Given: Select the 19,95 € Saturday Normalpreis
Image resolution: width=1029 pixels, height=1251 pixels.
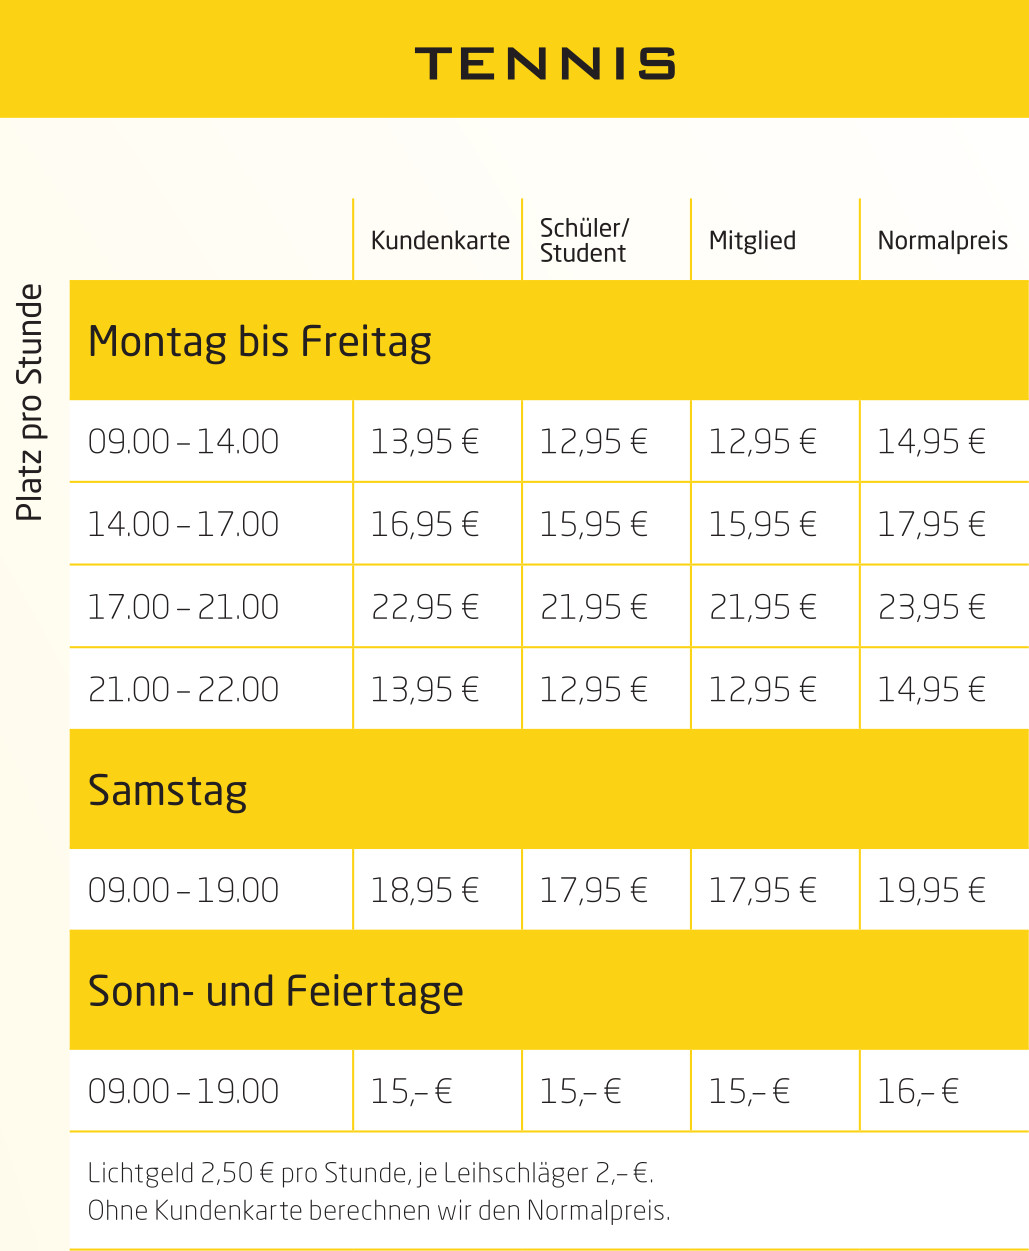Looking at the screenshot, I should (x=932, y=890).
